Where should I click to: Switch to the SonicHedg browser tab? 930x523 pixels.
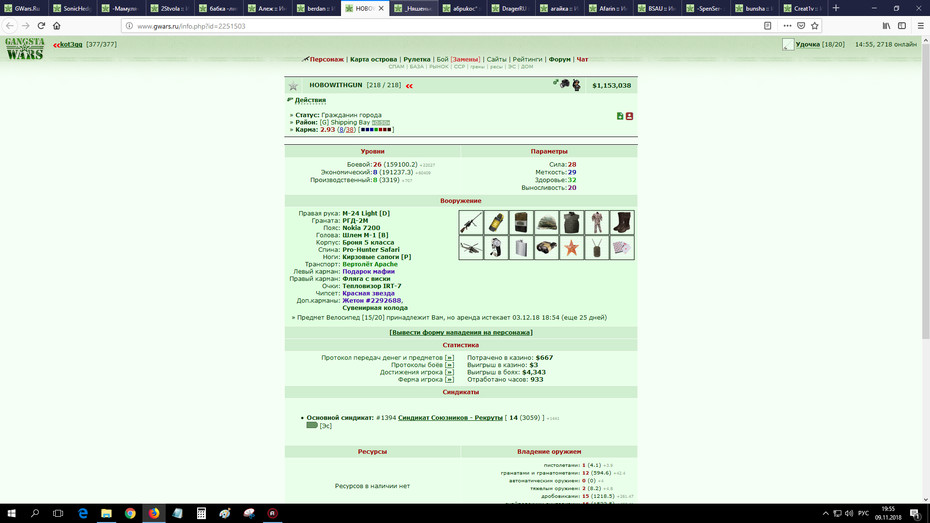[72, 8]
